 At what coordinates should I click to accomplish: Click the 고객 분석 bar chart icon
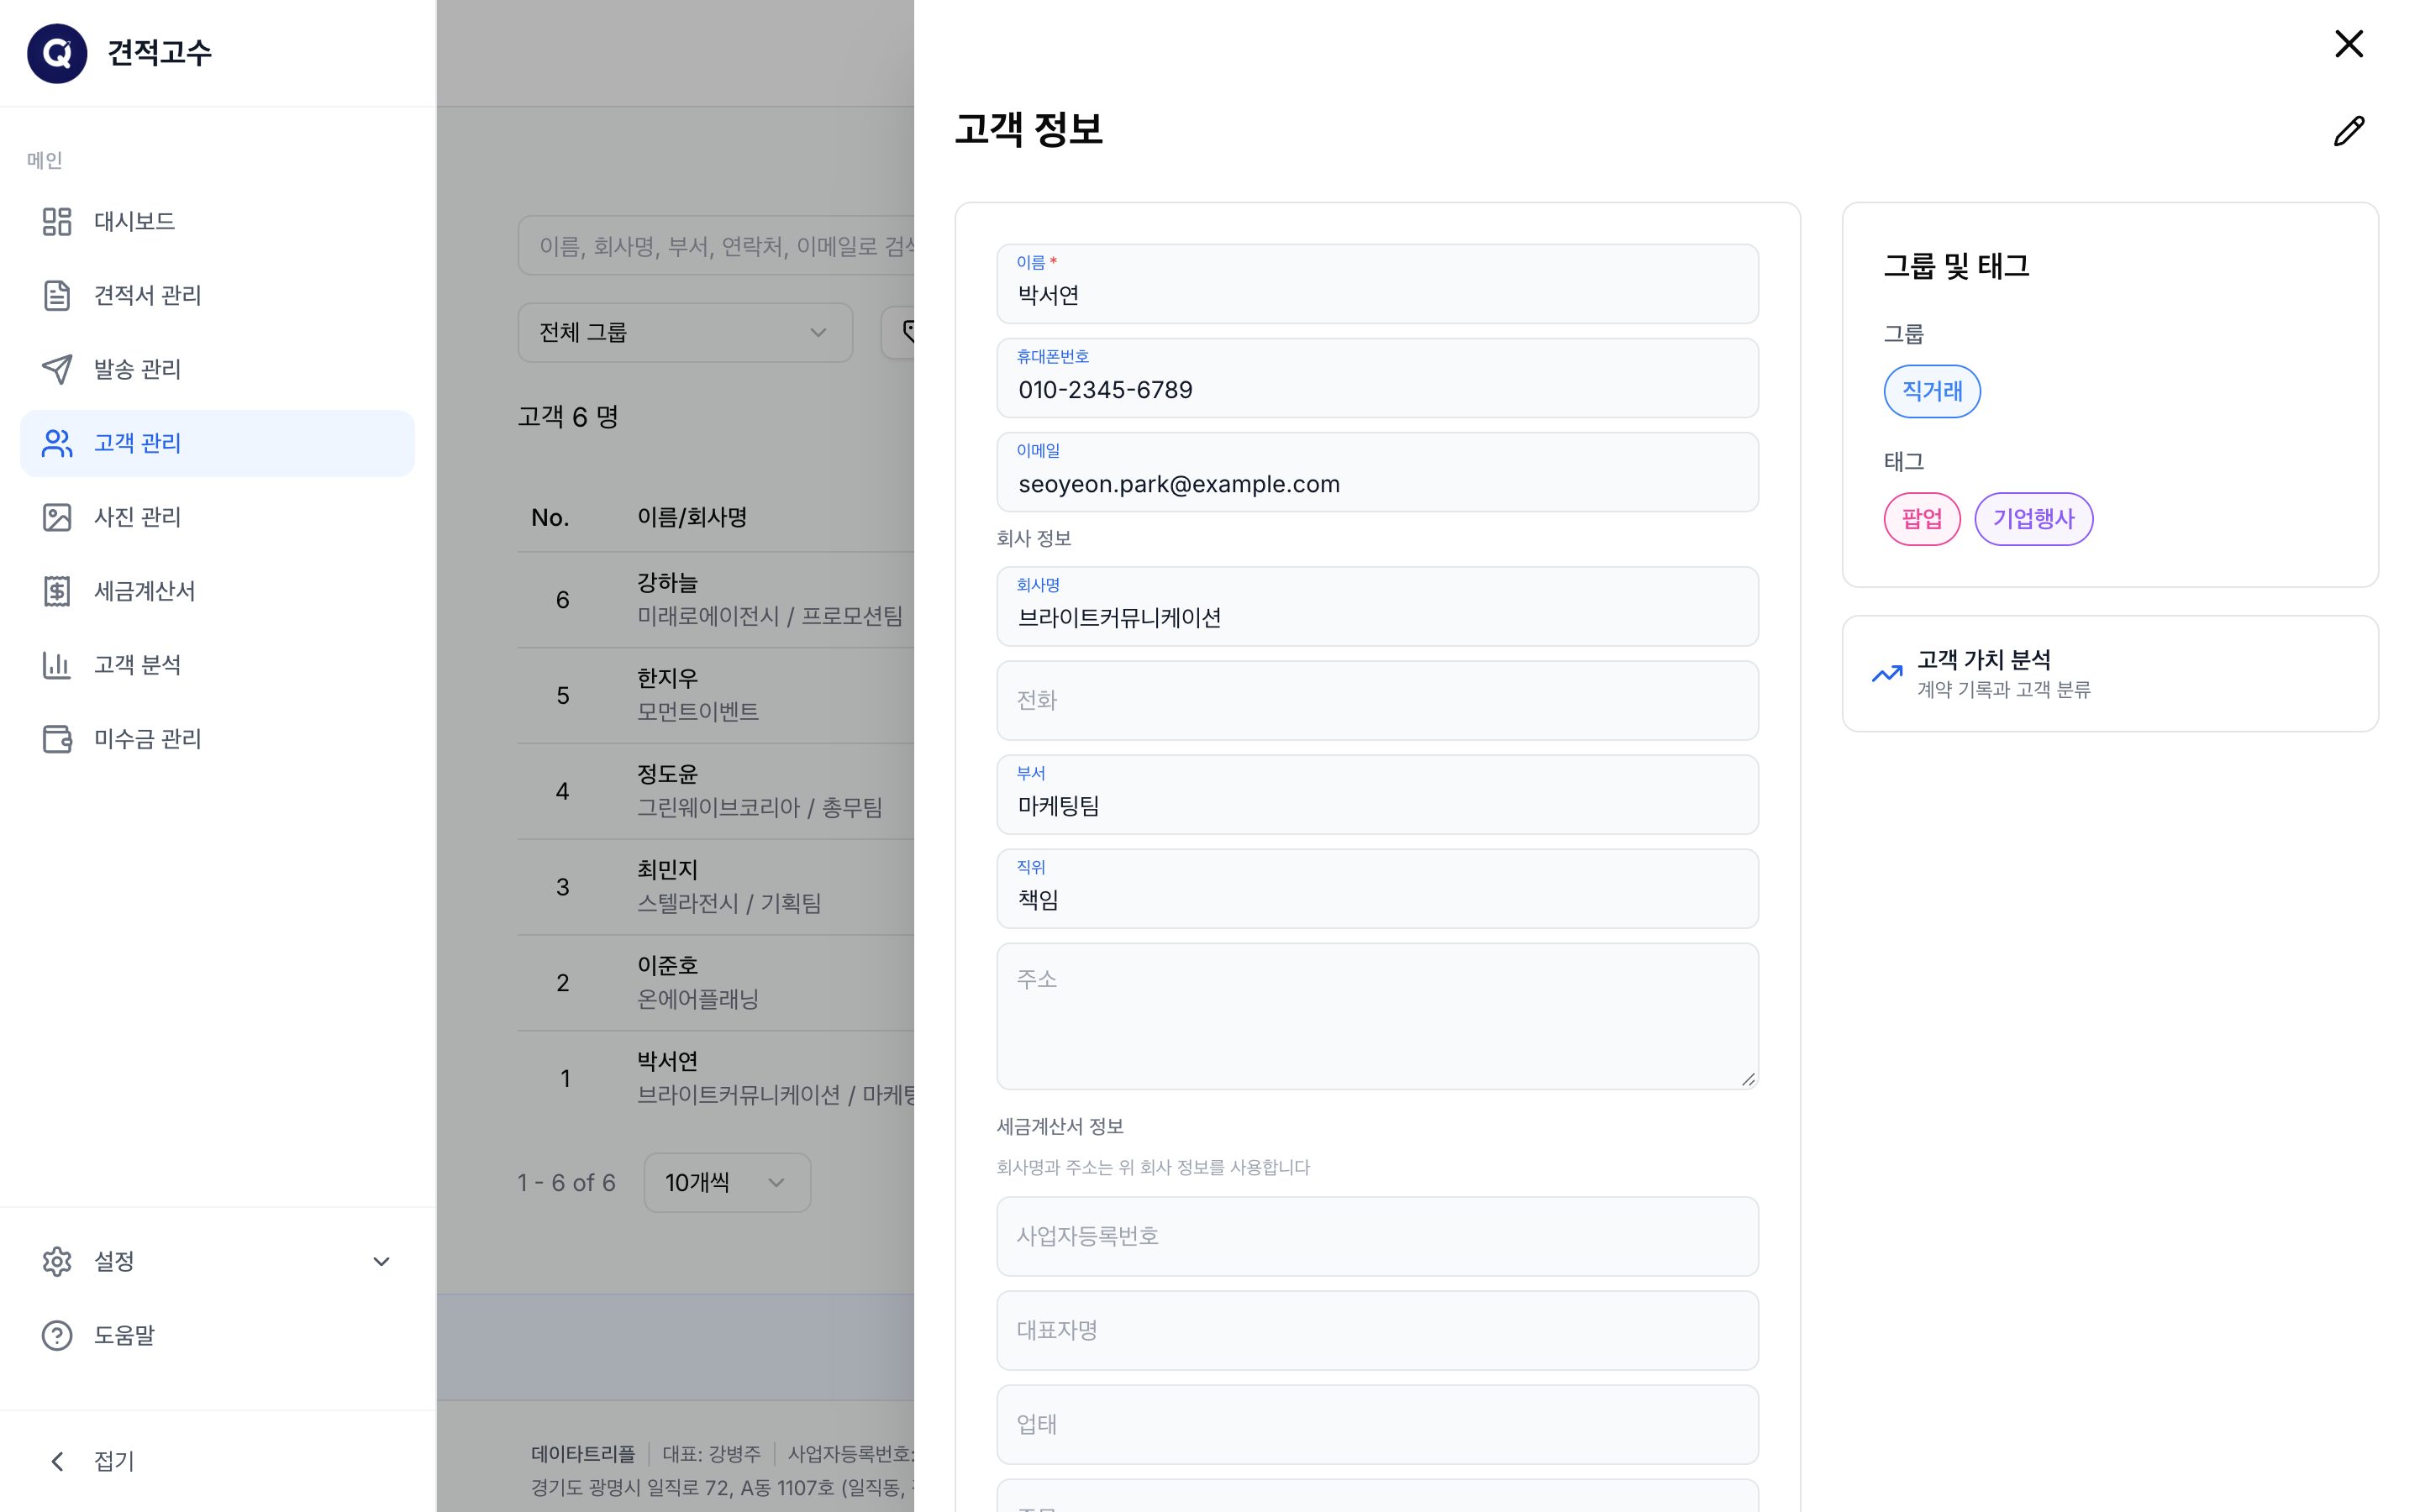point(57,665)
